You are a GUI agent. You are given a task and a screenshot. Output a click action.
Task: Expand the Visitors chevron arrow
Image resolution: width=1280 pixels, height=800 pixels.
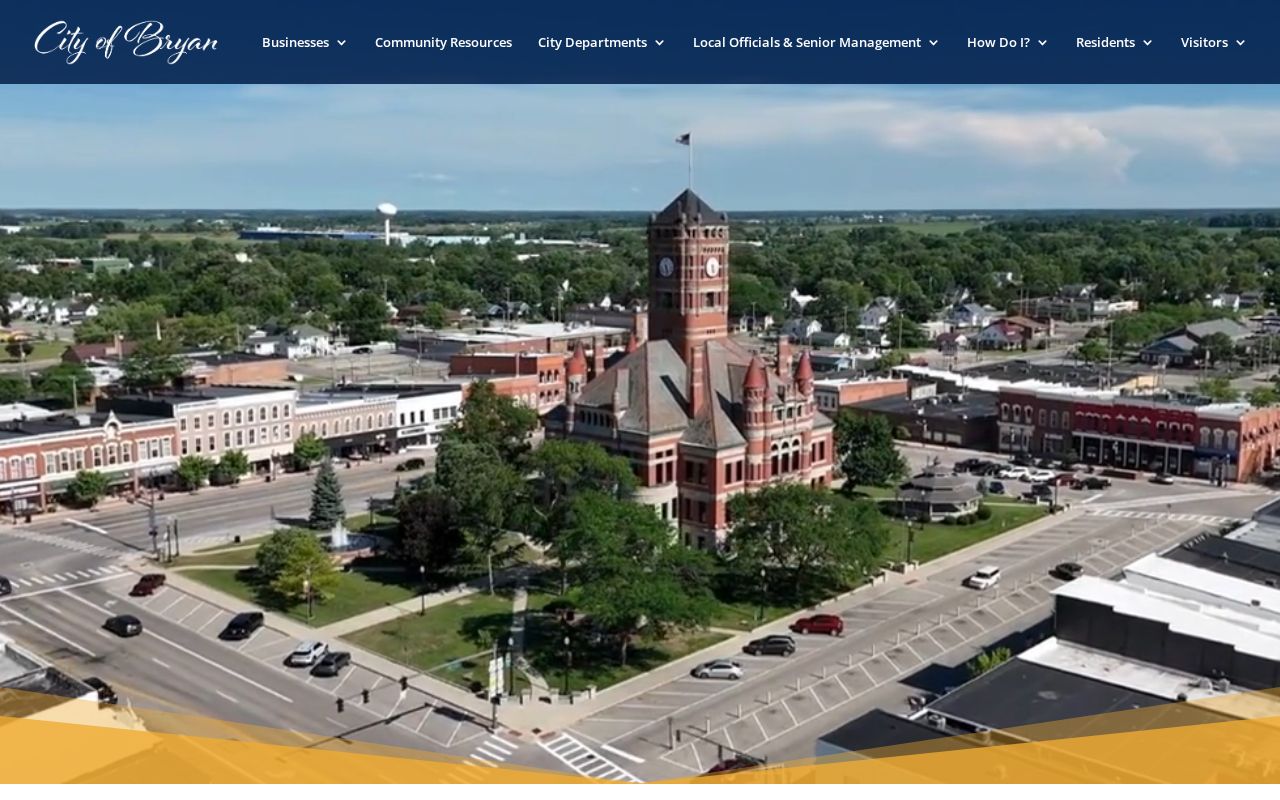tap(1240, 43)
